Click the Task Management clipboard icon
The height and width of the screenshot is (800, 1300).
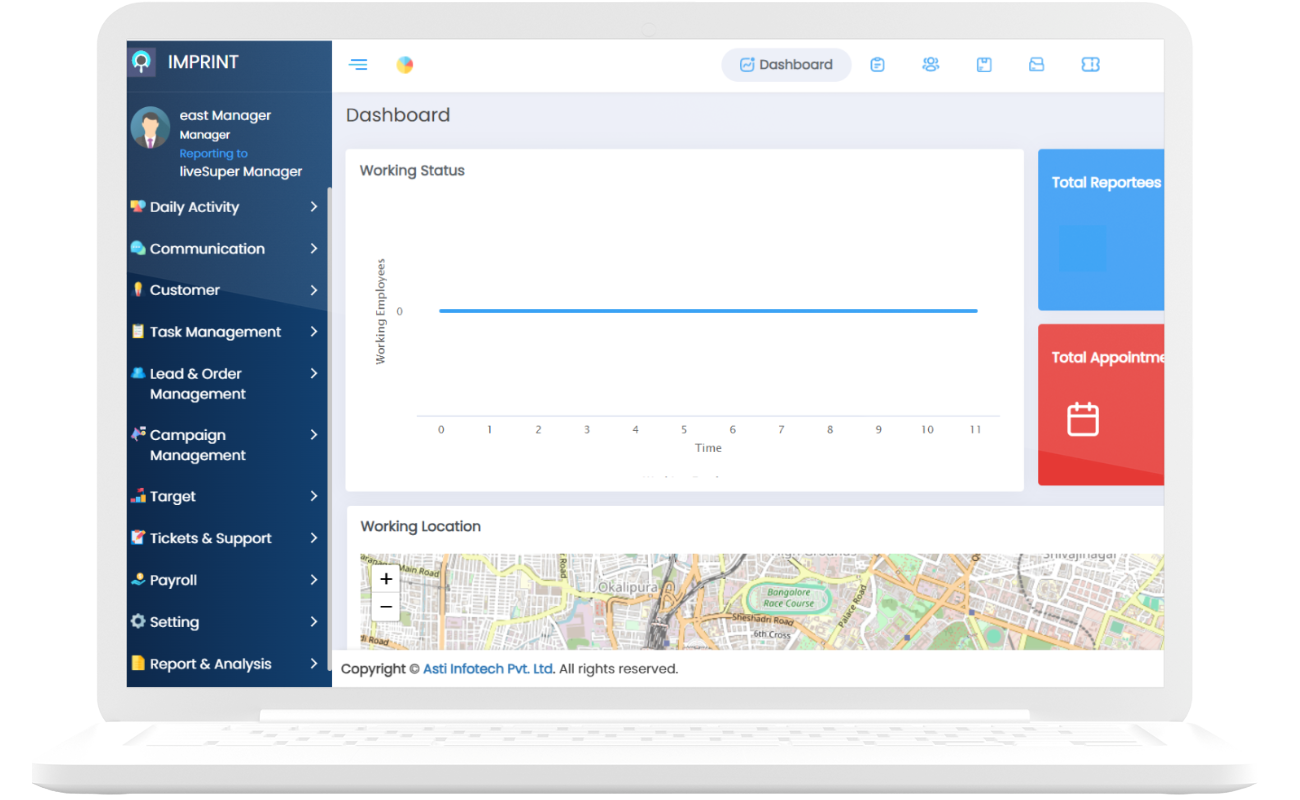coord(138,331)
